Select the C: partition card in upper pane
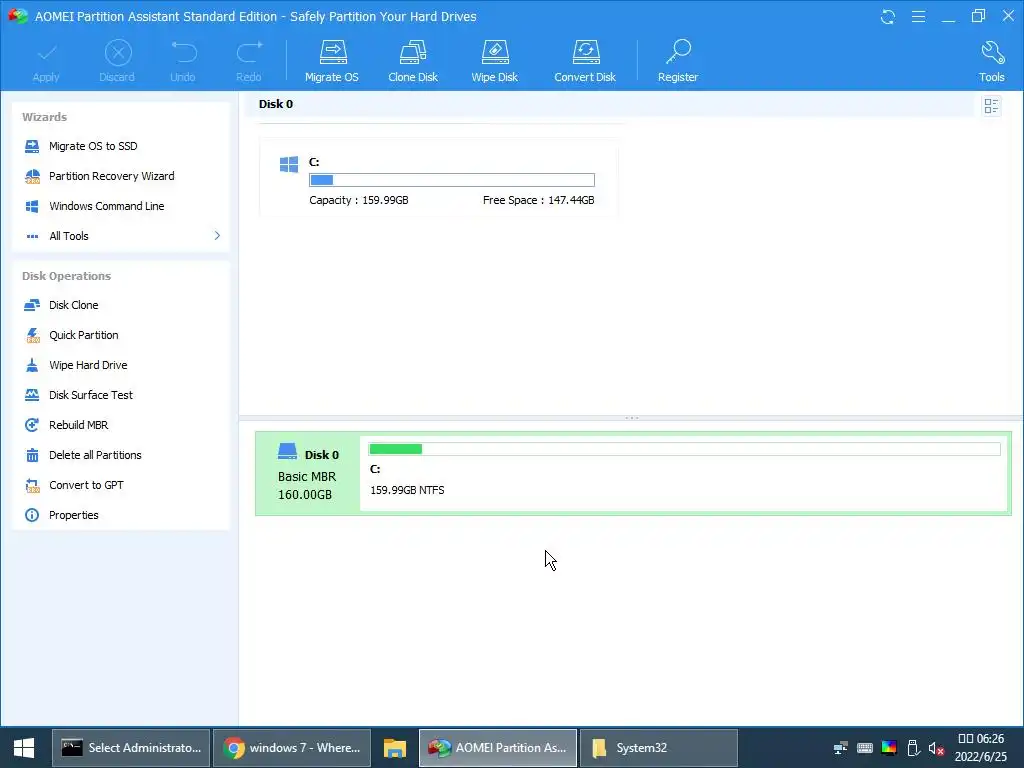The image size is (1024, 768). pyautogui.click(x=439, y=178)
